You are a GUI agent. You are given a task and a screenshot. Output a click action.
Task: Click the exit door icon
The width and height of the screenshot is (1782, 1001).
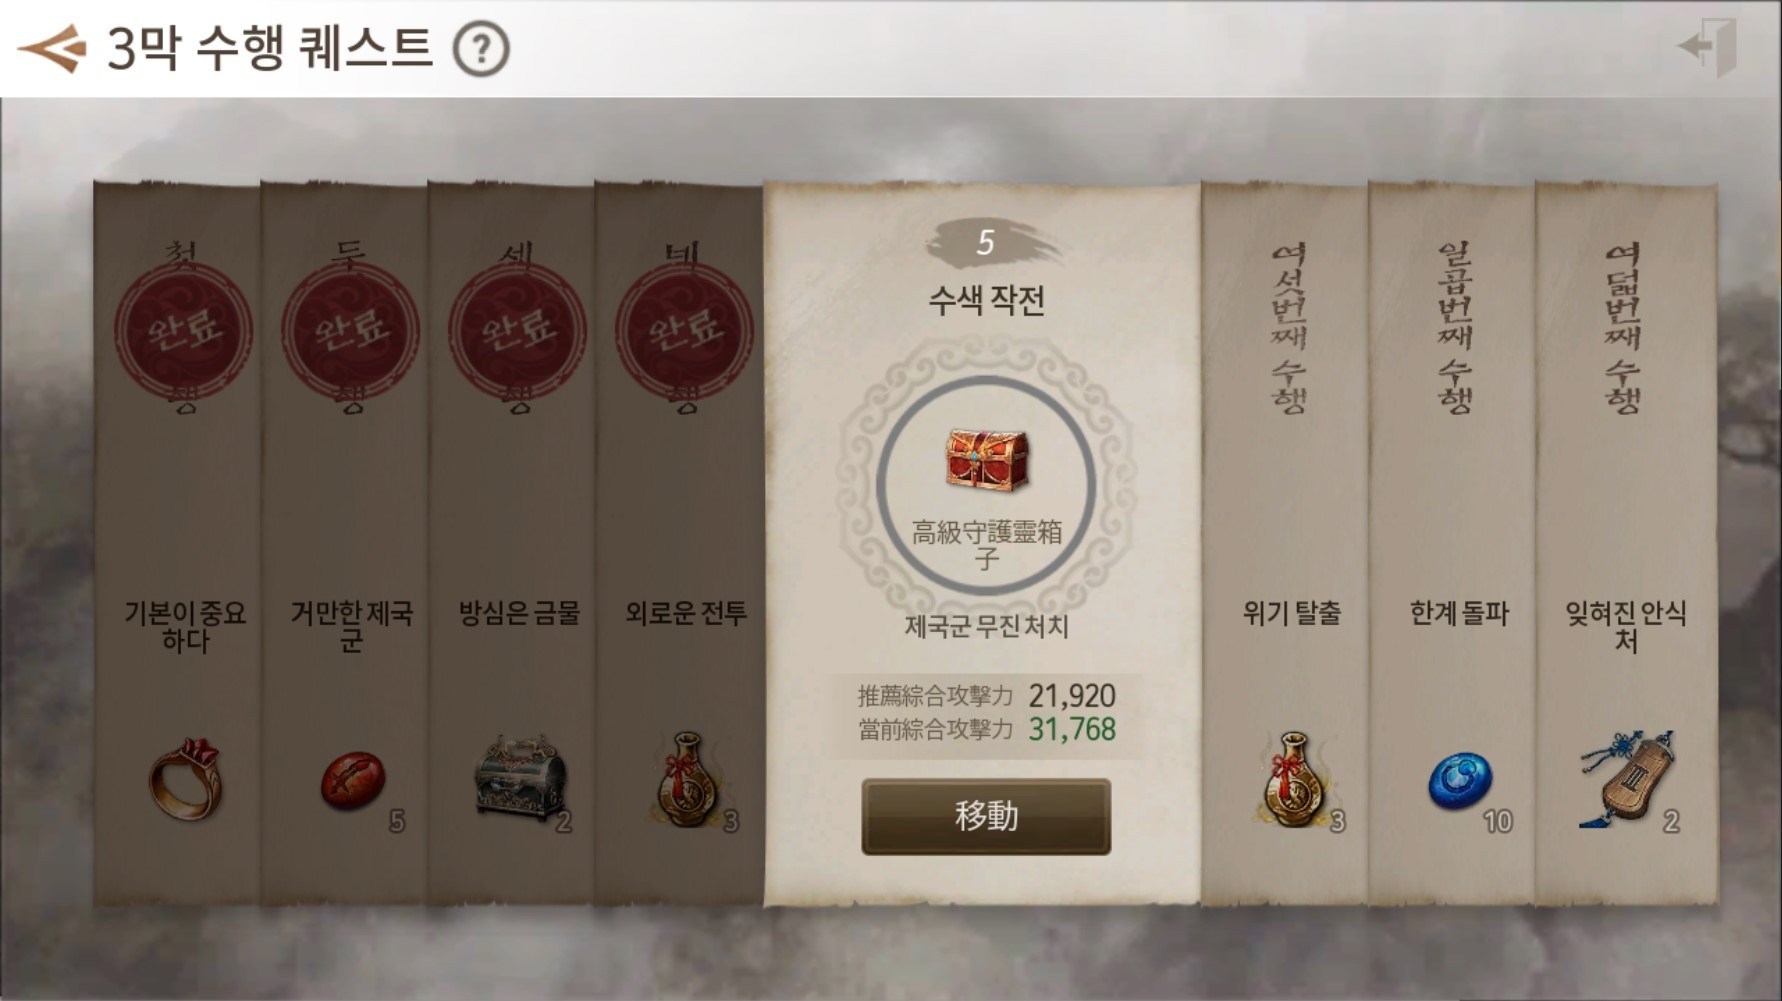(x=1708, y=44)
